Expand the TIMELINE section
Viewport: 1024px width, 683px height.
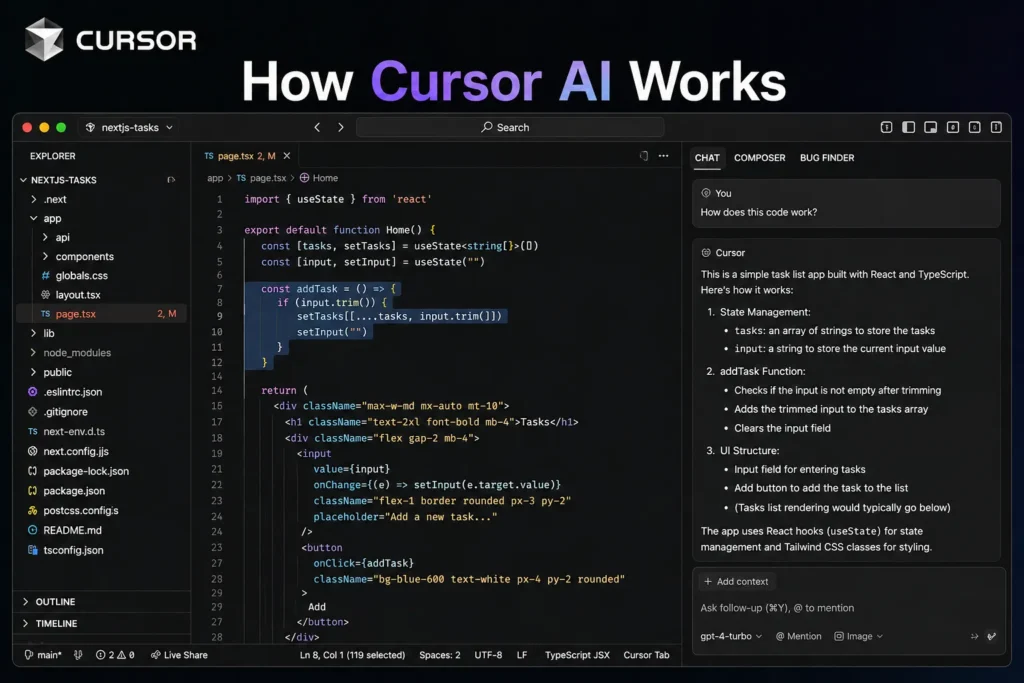click(56, 624)
